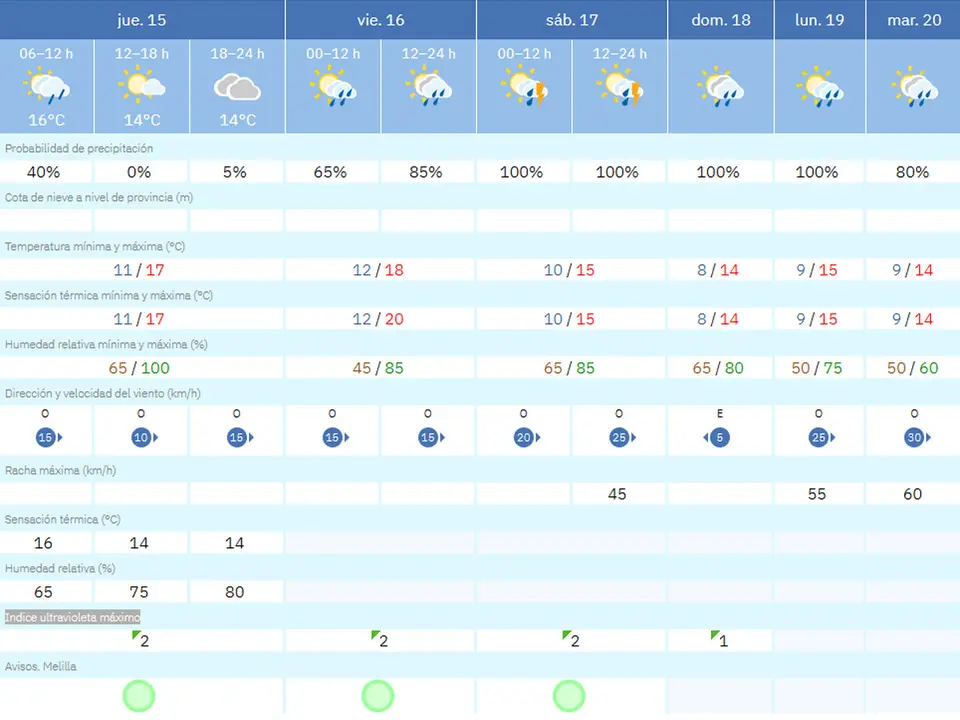The height and width of the screenshot is (720, 960).
Task: Click Temperatura mínima y máxima label
Action: (x=95, y=246)
